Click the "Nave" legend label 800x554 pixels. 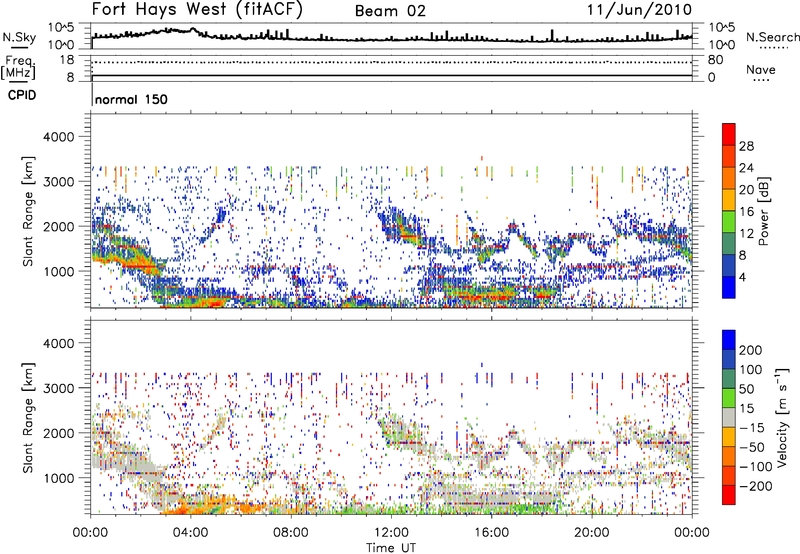760,70
